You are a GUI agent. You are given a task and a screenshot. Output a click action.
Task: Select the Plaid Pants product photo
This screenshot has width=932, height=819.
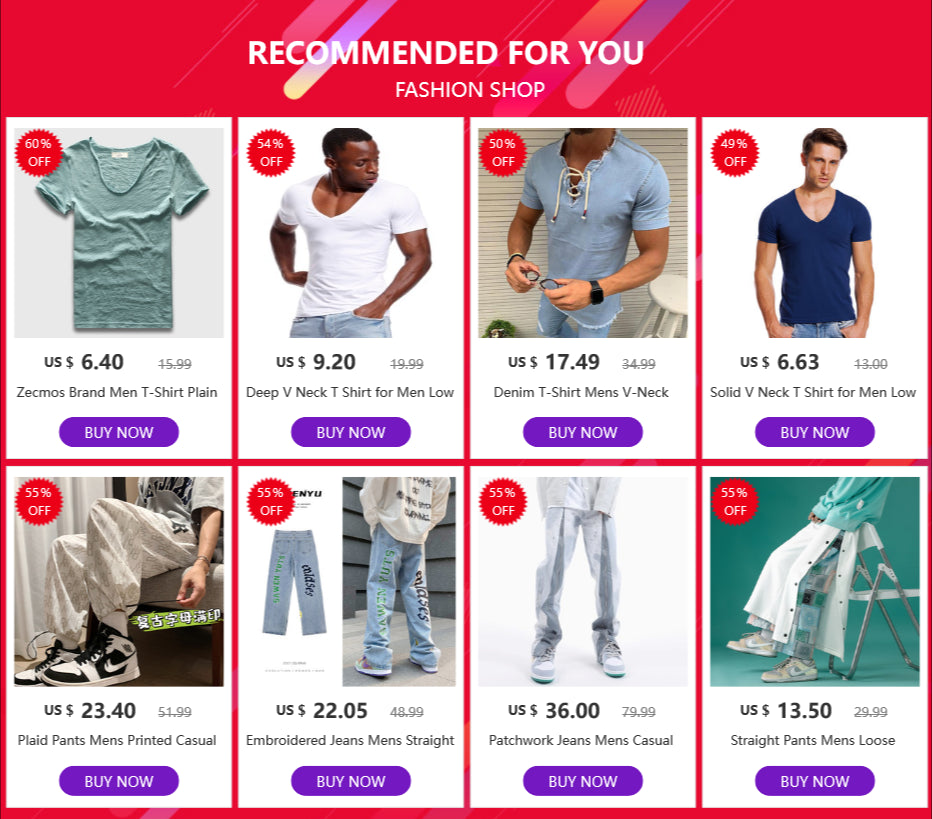[x=118, y=580]
